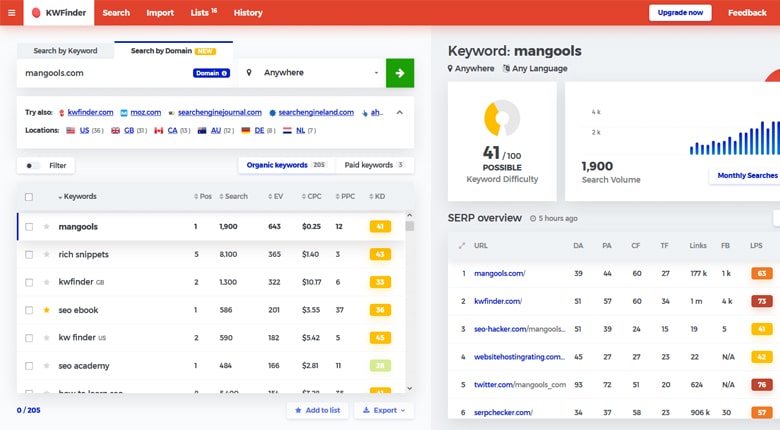Viewport: 780px width, 430px height.
Task: Sort by the CPC column
Action: pyautogui.click(x=311, y=197)
